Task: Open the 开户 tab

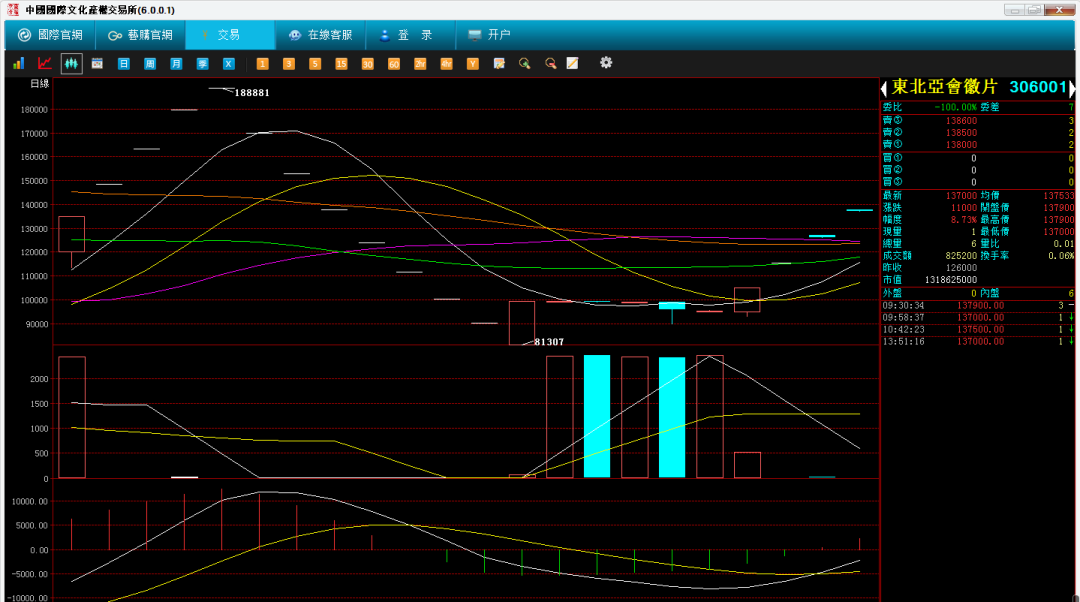Action: 489,34
